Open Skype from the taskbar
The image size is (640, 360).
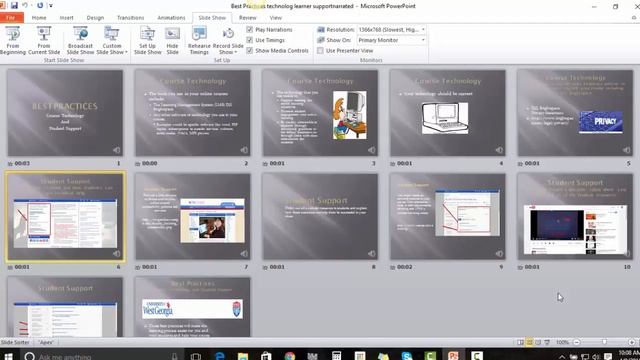tap(407, 356)
